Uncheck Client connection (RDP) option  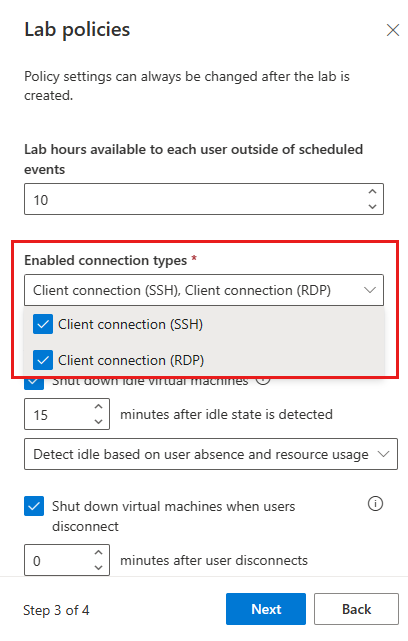point(43,360)
